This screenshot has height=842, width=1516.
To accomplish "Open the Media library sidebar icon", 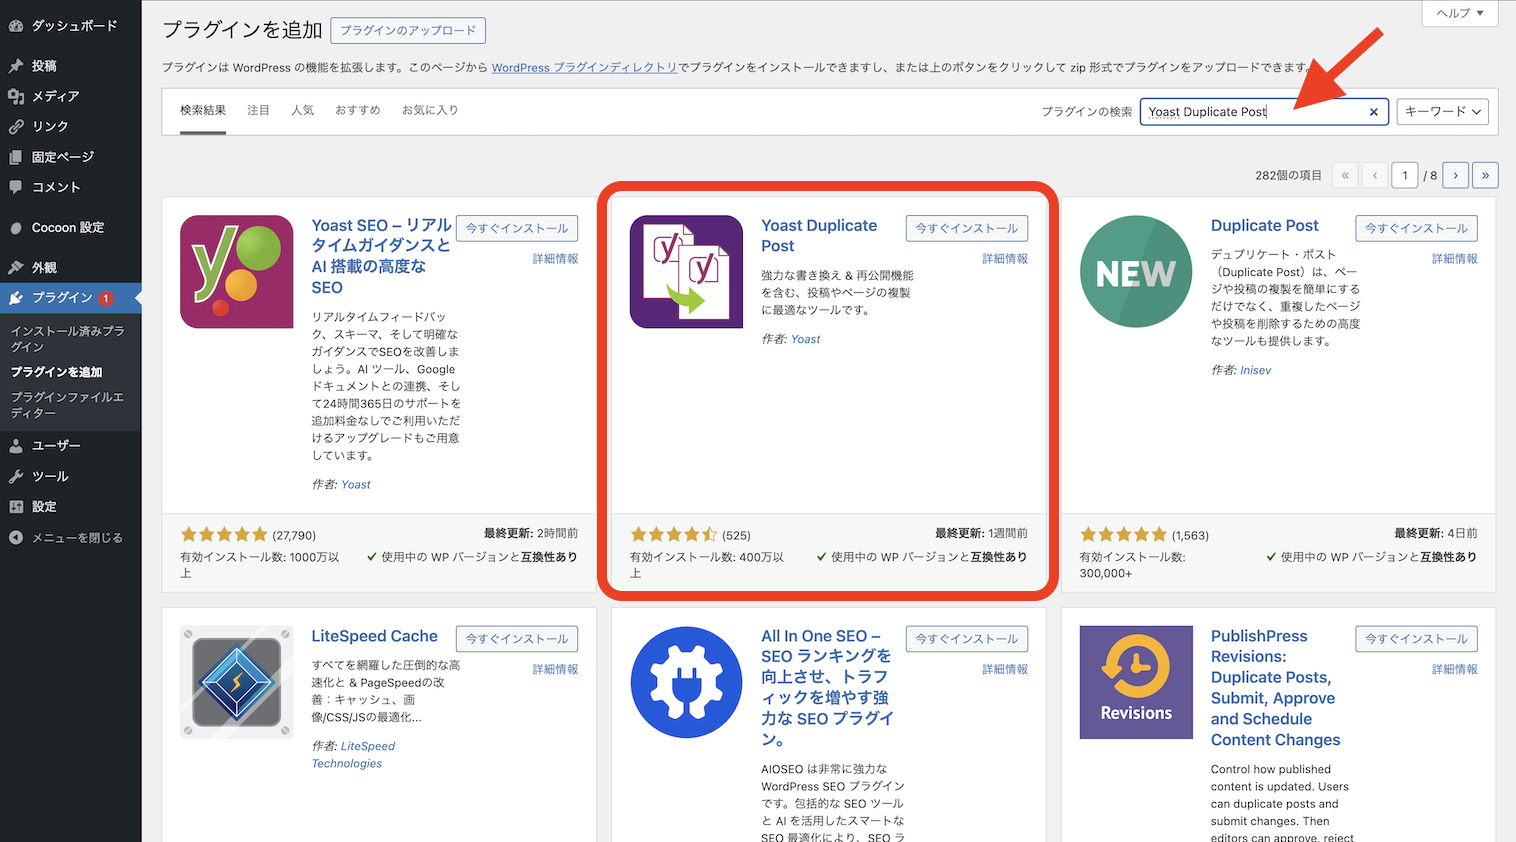I will [16, 96].
